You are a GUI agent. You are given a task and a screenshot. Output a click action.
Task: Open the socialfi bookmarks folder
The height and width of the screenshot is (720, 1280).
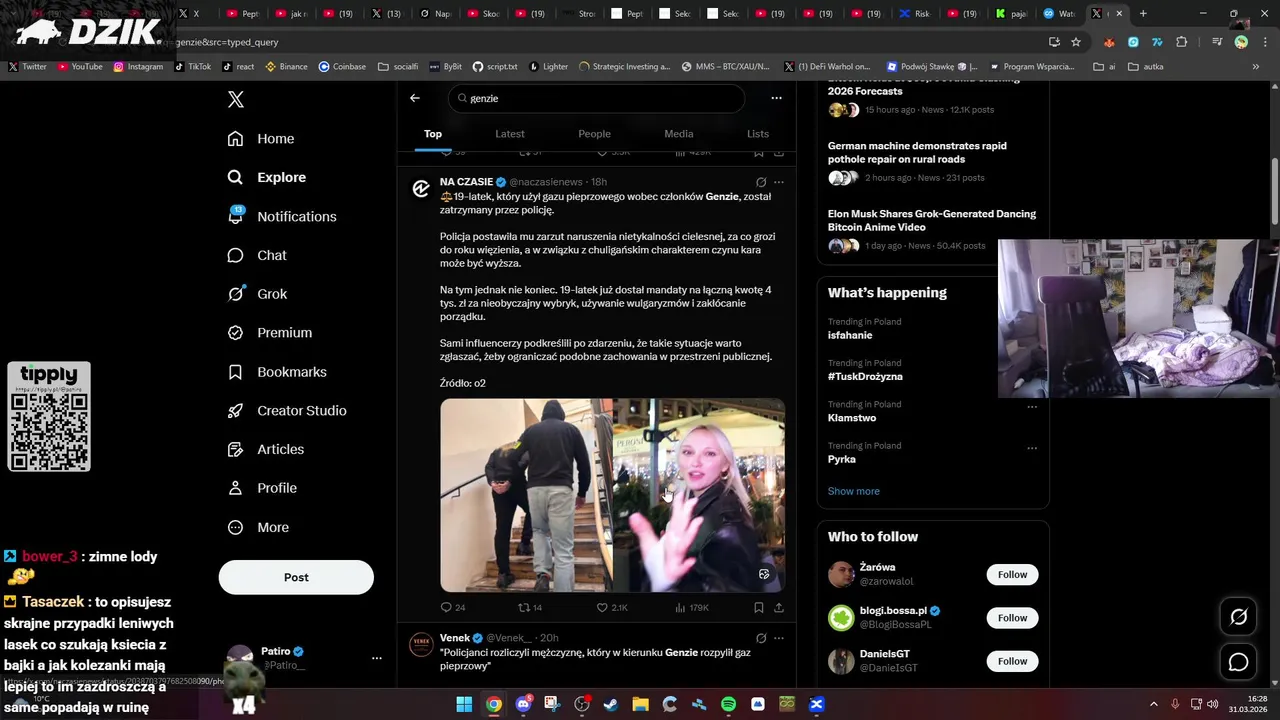point(398,66)
